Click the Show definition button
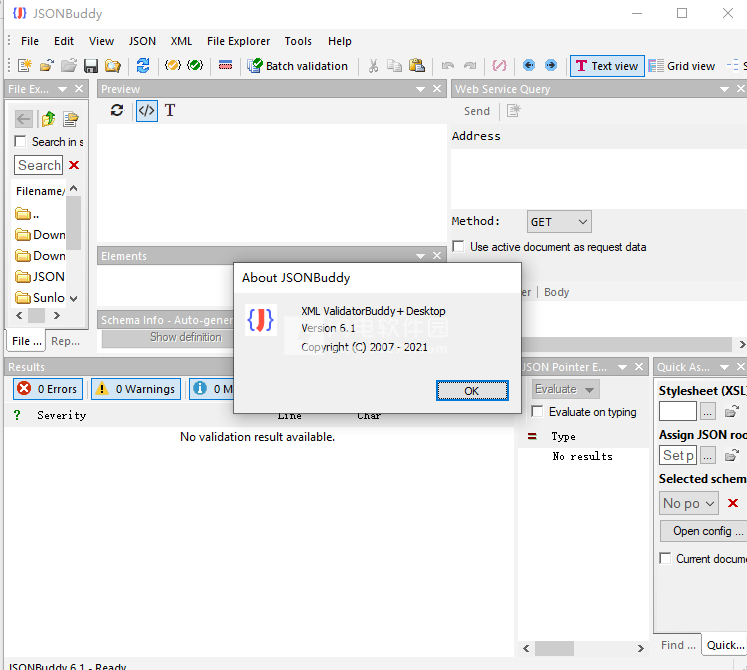 pyautogui.click(x=168, y=337)
